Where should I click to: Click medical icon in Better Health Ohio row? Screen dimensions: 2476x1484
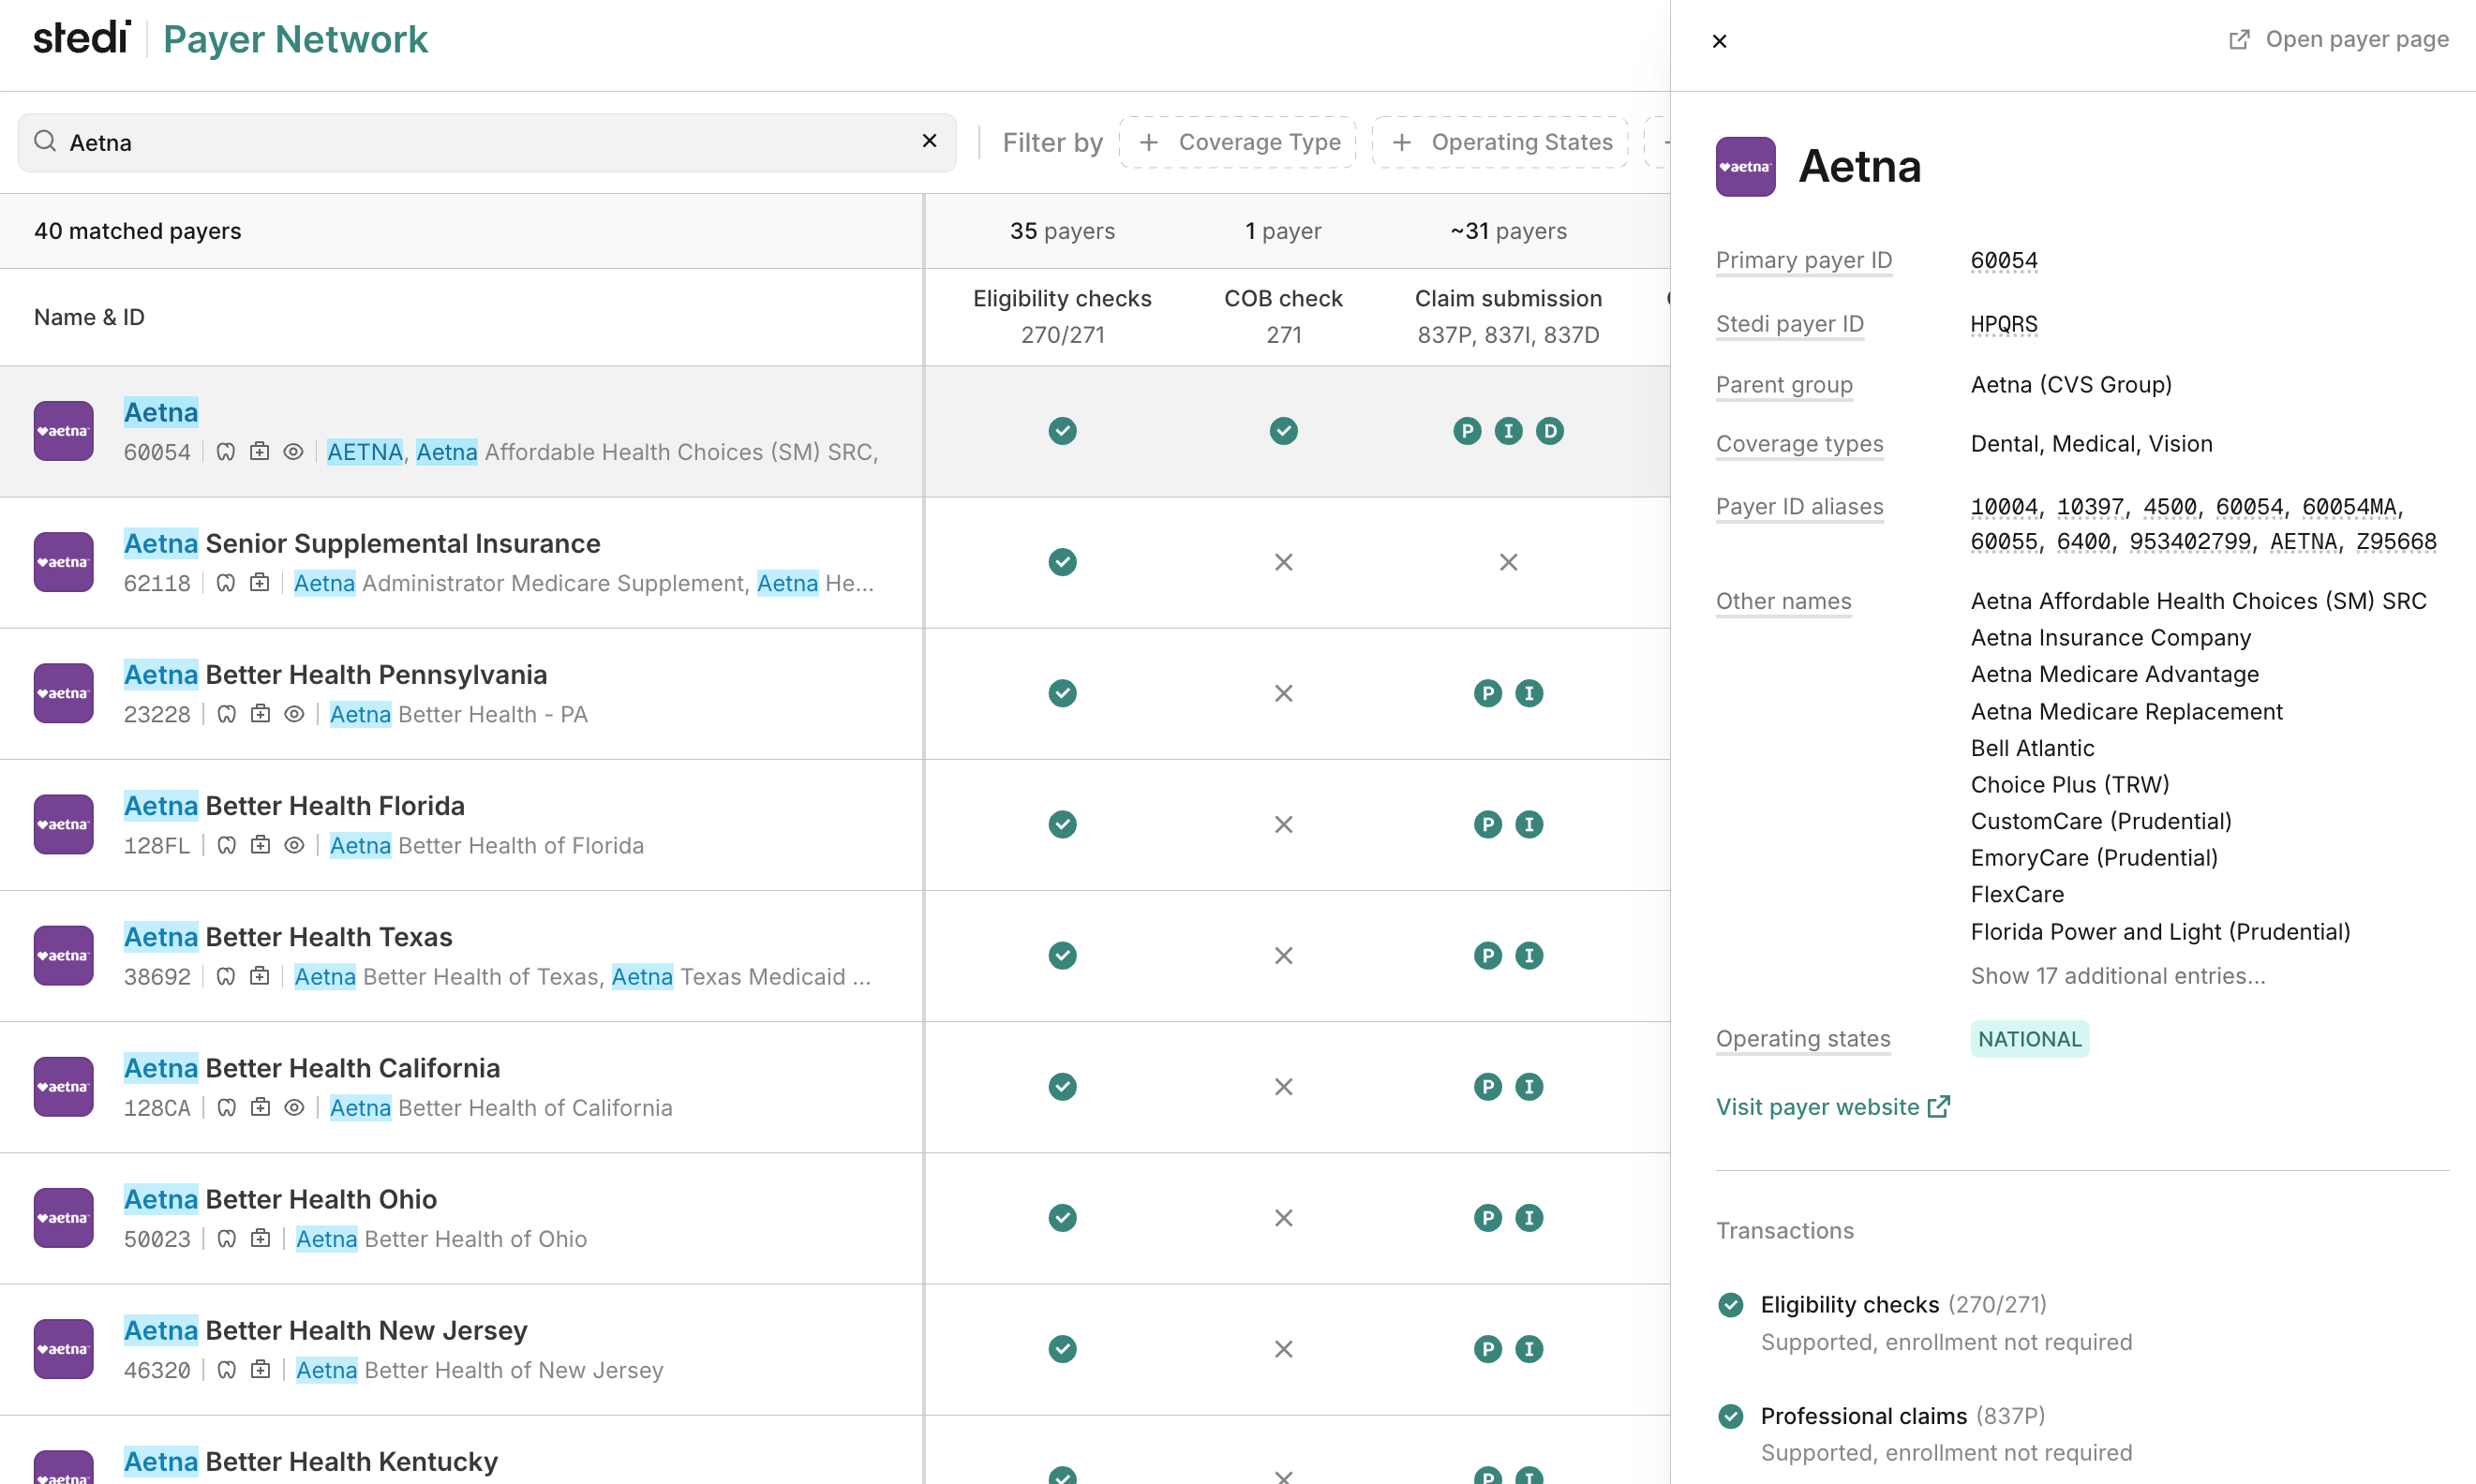pos(261,1238)
